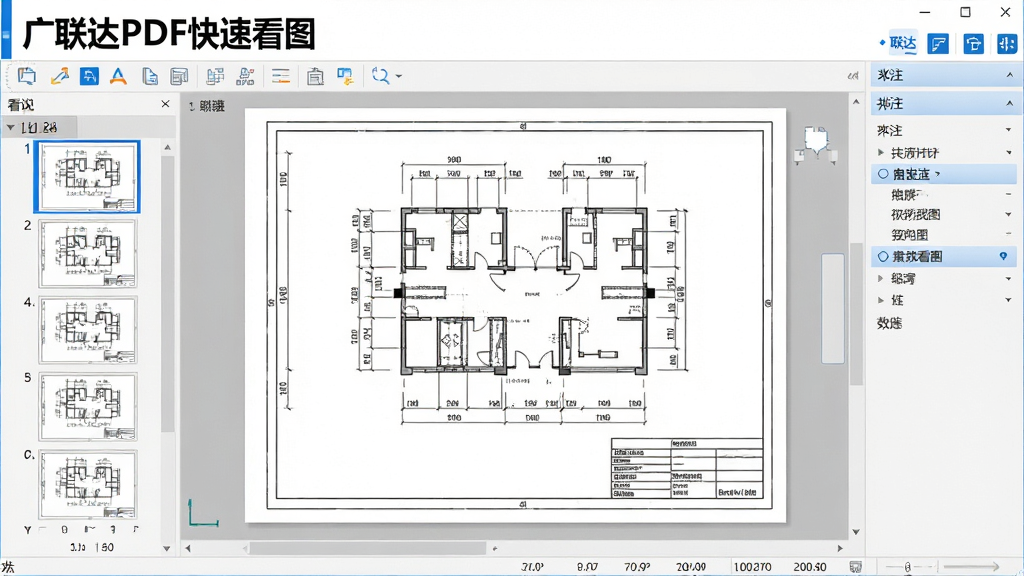Select the upper circle radio row in right panel

(x=944, y=174)
